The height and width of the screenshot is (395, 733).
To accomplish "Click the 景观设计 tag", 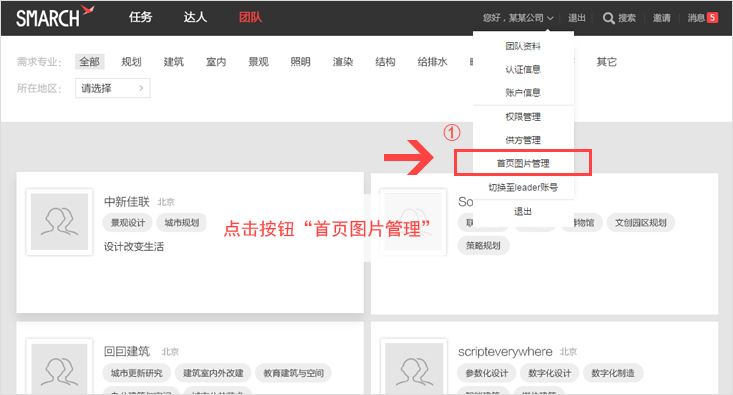I will point(128,223).
